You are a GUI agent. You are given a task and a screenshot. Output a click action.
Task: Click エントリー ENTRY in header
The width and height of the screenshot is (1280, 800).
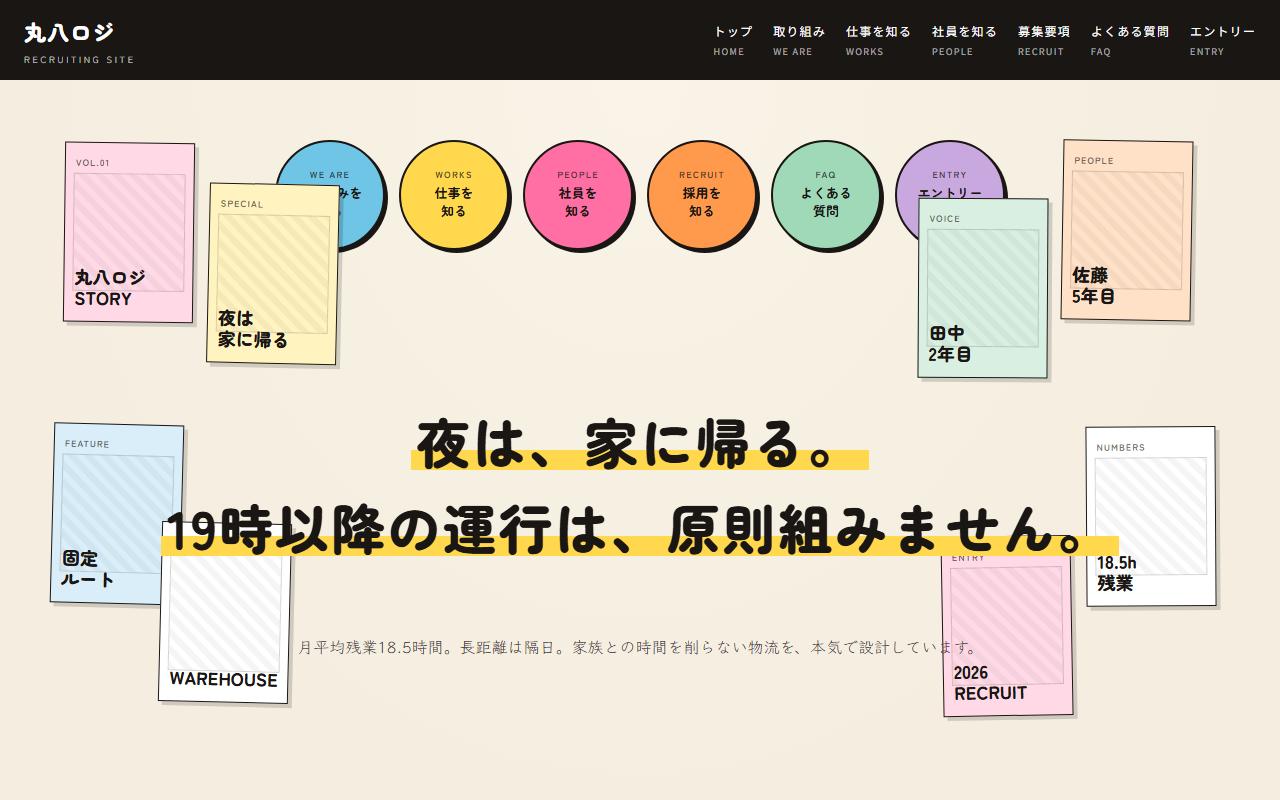1222,40
